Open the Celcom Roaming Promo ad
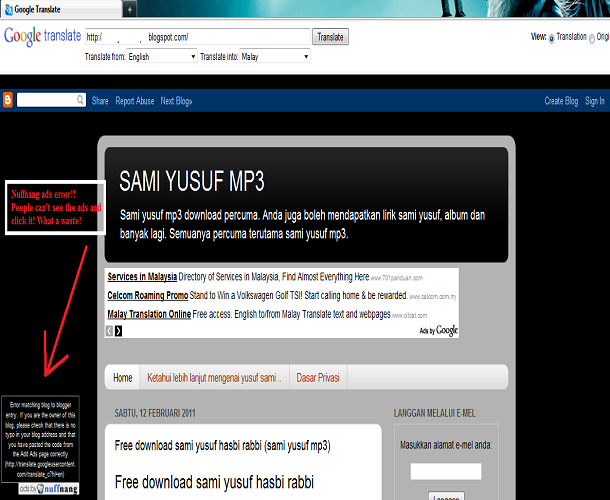Viewport: 610px width, 500px height. [148, 295]
